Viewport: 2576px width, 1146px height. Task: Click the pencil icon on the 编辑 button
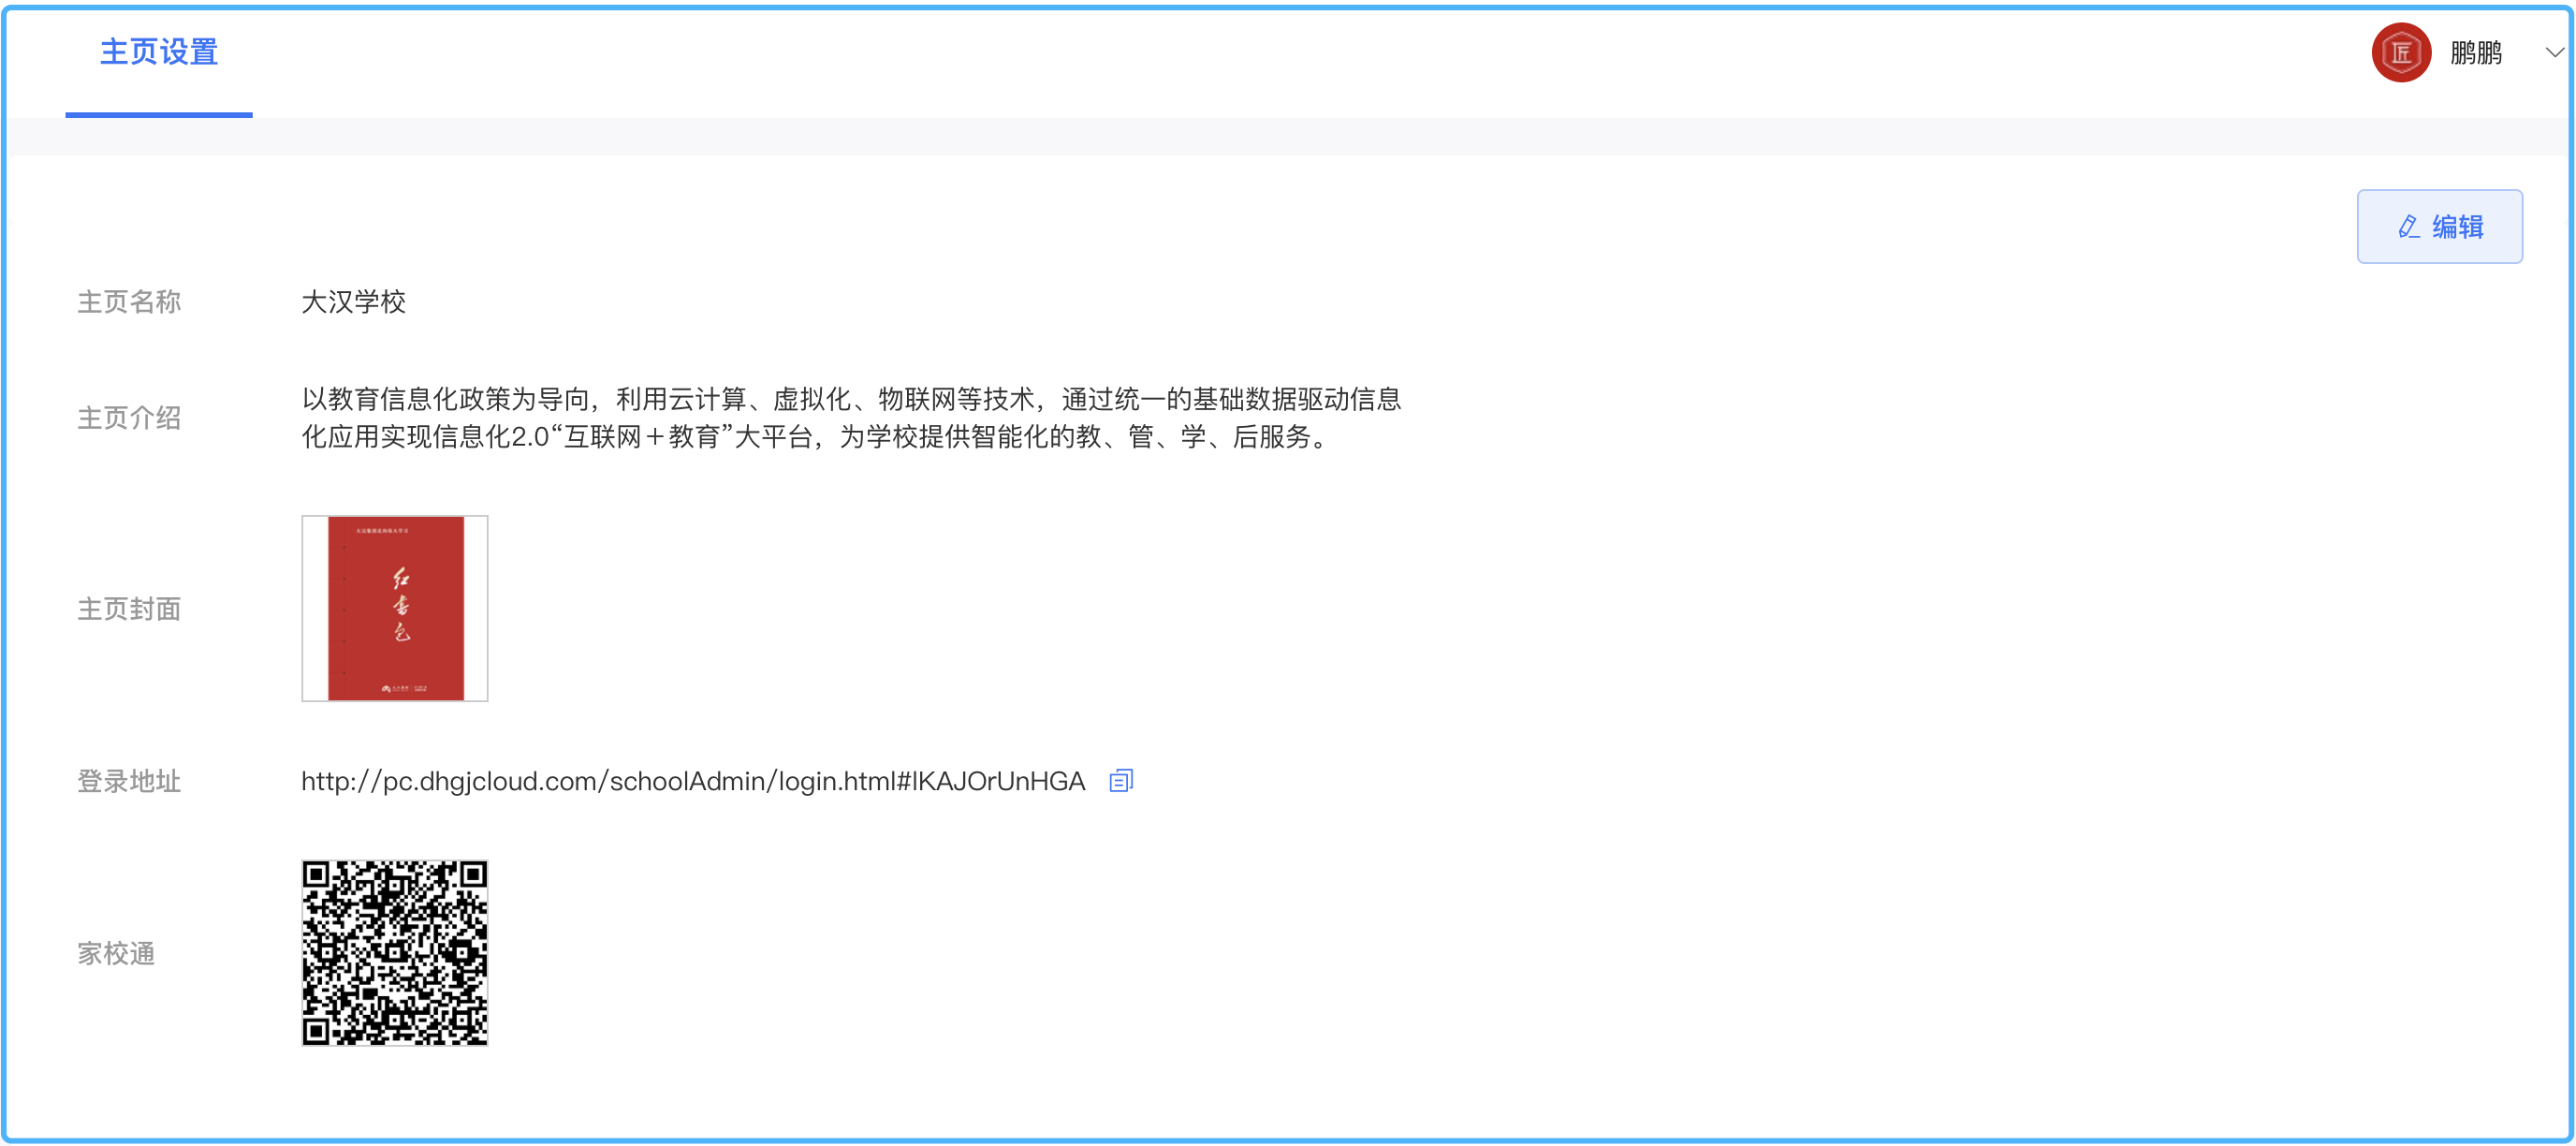(2408, 226)
